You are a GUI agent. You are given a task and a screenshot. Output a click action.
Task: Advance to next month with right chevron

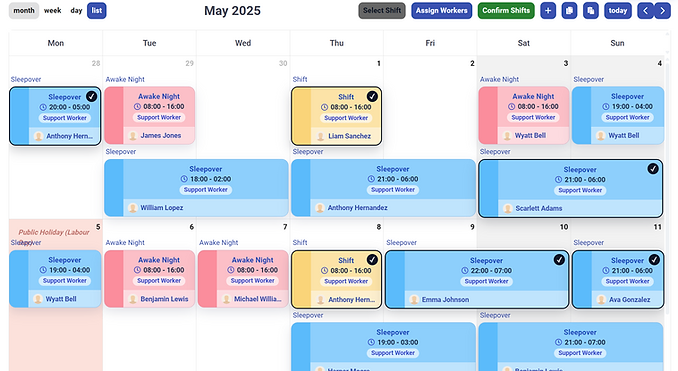click(x=662, y=11)
